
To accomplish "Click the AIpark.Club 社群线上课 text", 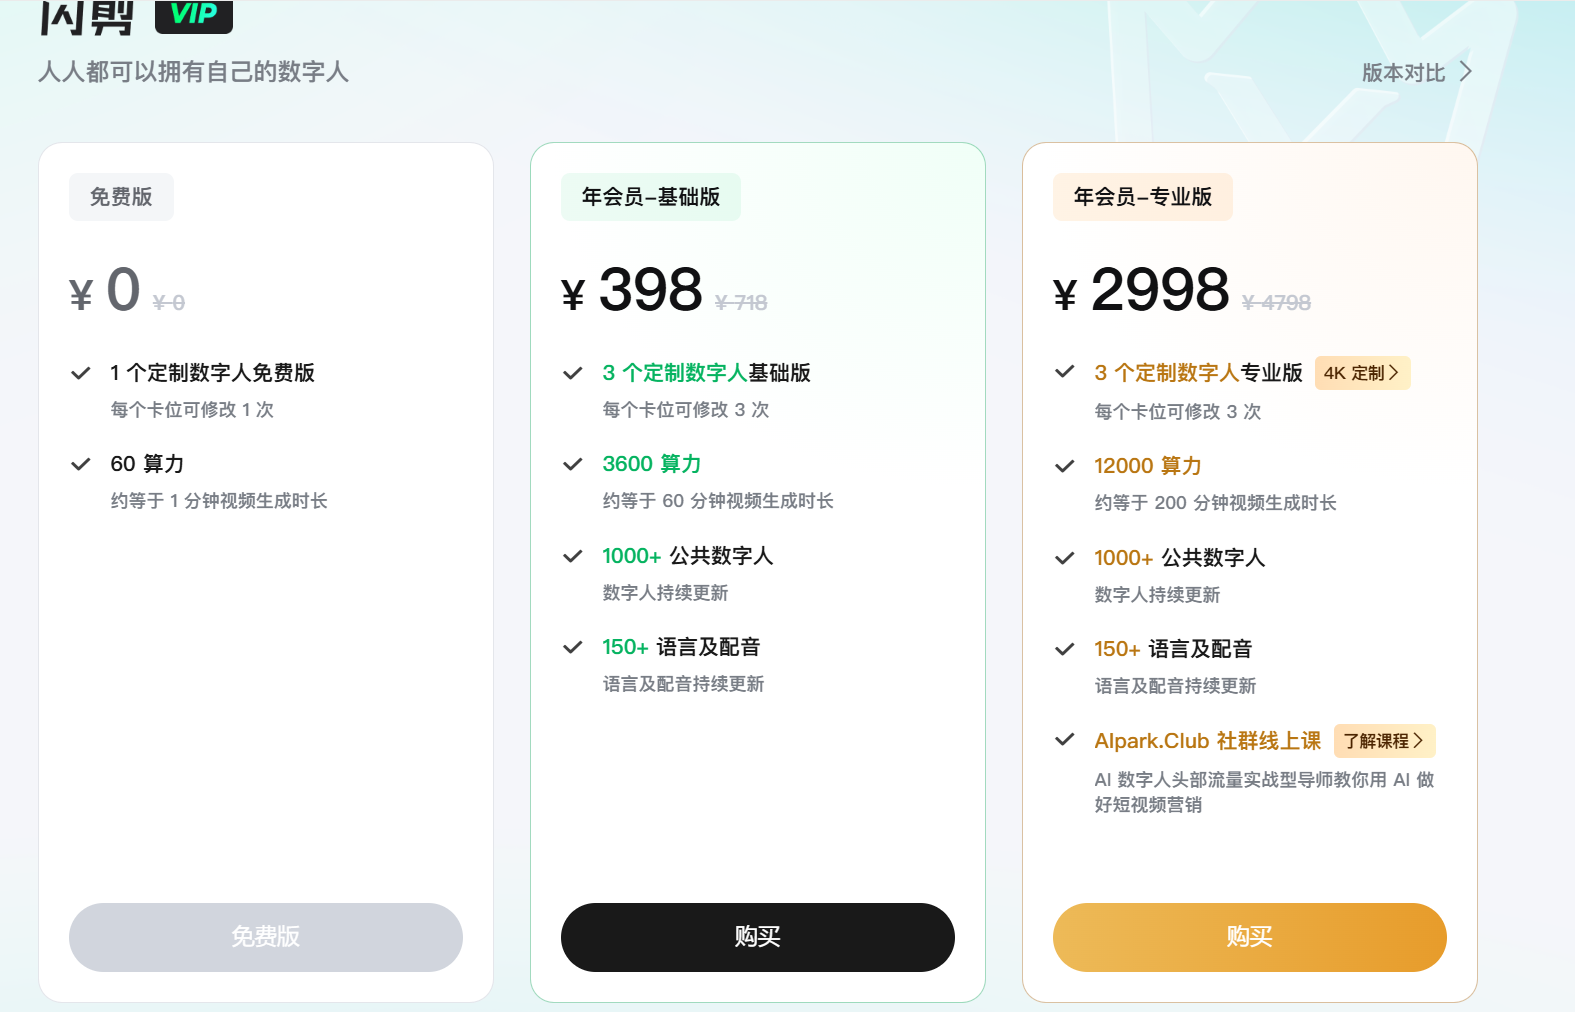I will (1207, 741).
